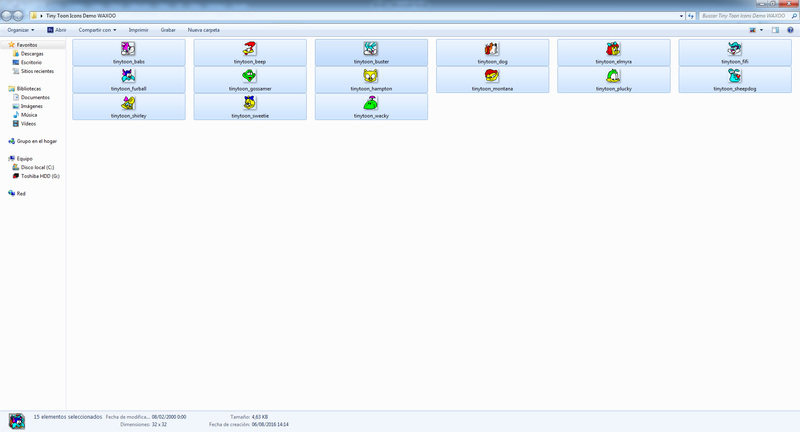Click the back navigation button
The height and width of the screenshot is (432, 800).
[x=7, y=16]
